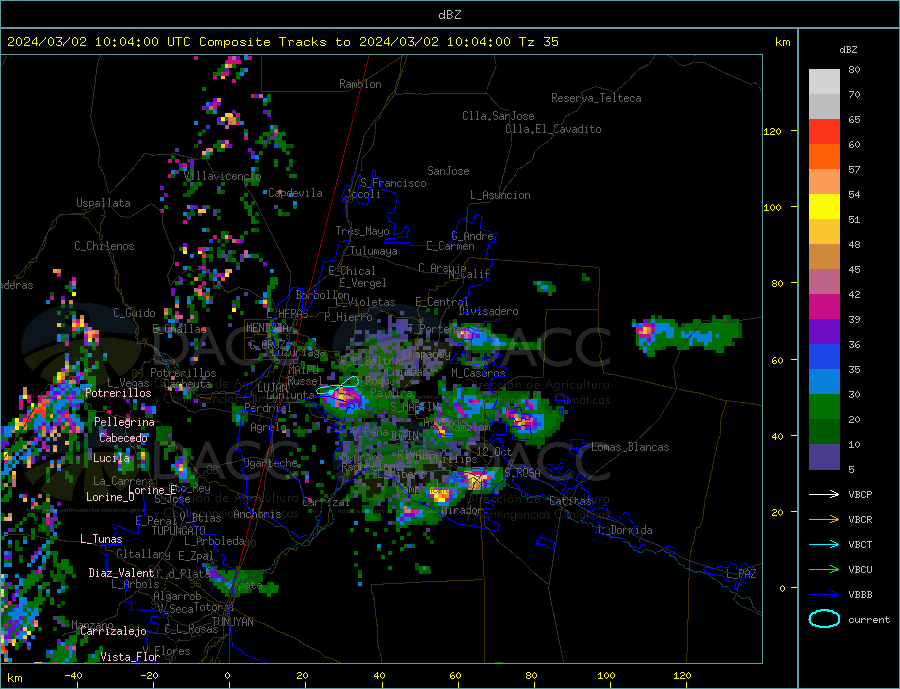This screenshot has height=689, width=900.
Task: Click the '100' tick on horizontal axis
Action: coord(606,675)
